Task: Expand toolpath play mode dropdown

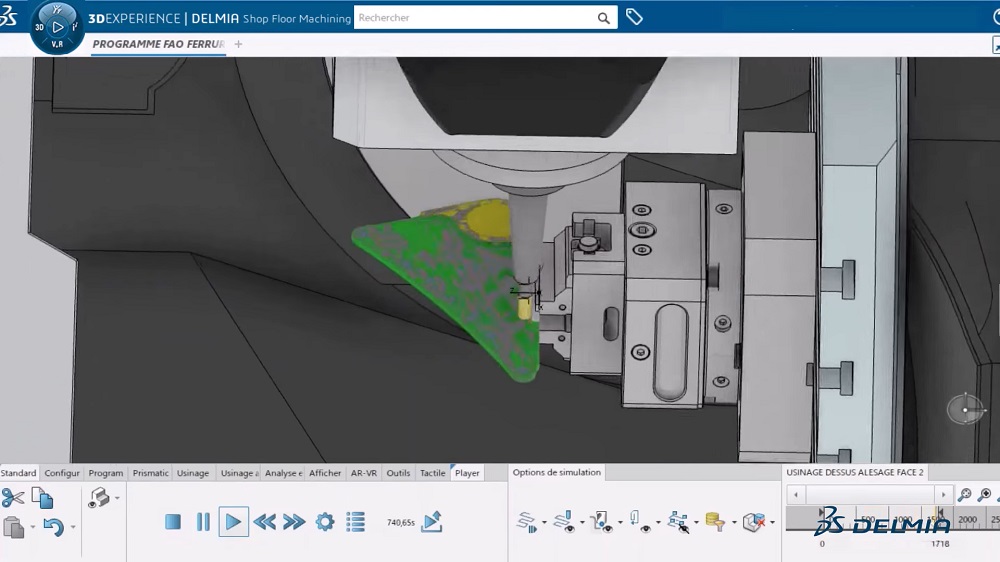Action: click(544, 522)
